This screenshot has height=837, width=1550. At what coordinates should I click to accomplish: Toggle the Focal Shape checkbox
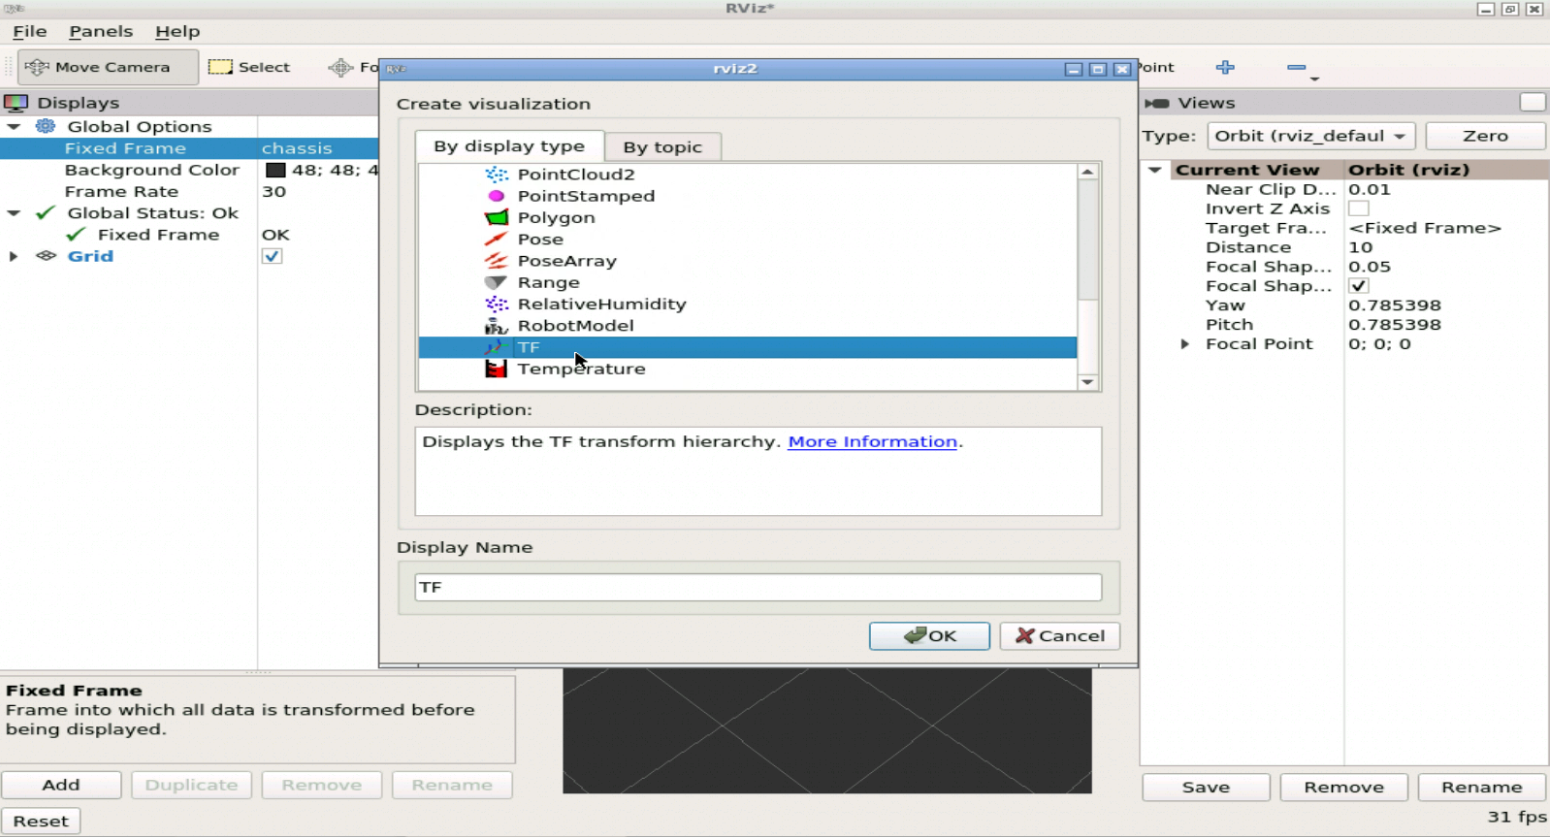pyautogui.click(x=1358, y=286)
